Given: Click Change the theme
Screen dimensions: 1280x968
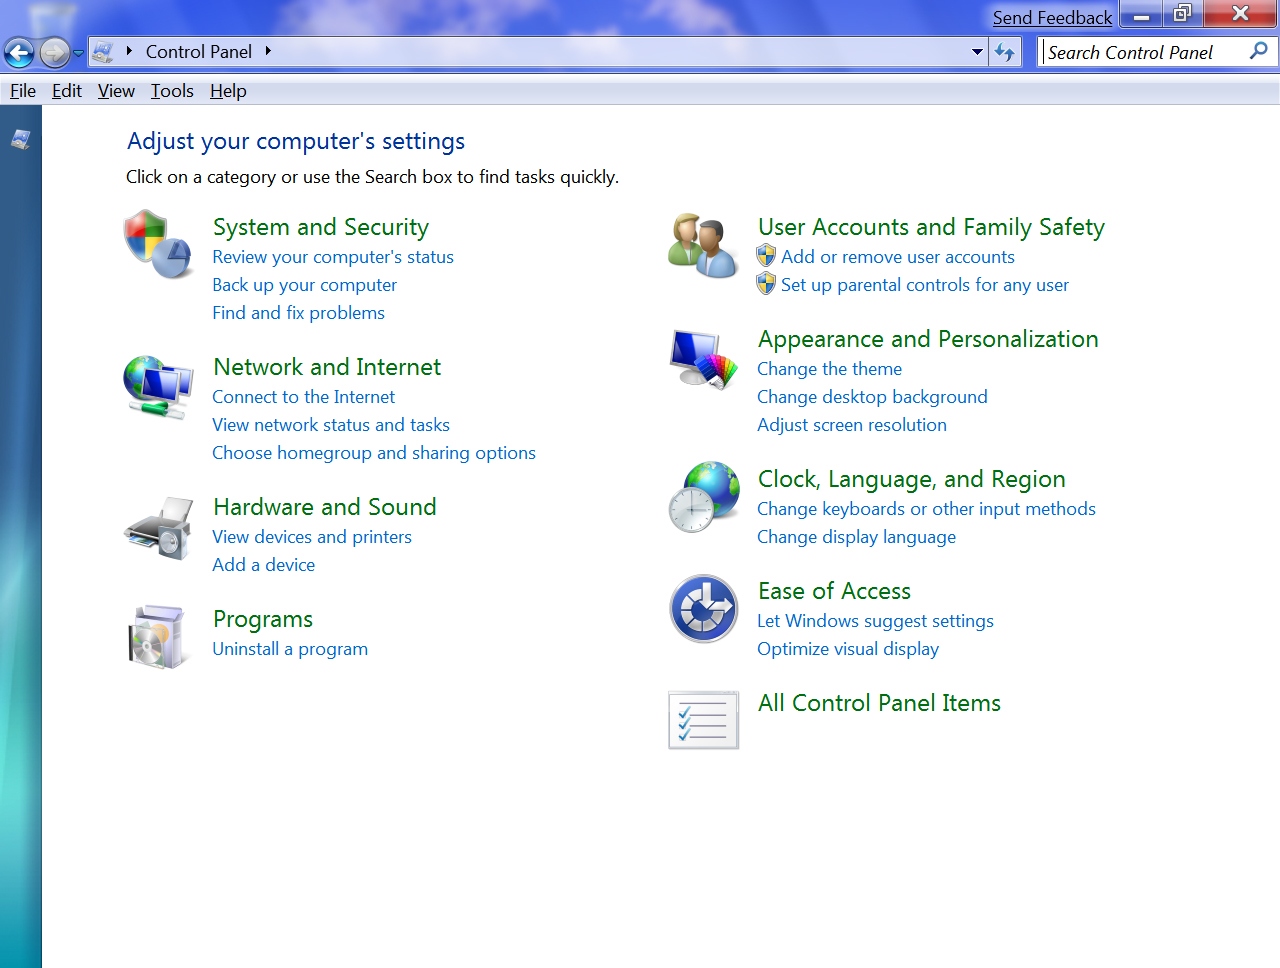Looking at the screenshot, I should click(x=829, y=369).
